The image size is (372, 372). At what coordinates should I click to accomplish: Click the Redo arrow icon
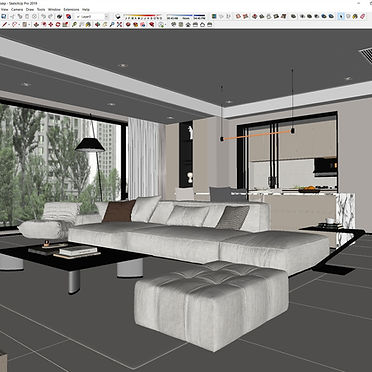50,16
